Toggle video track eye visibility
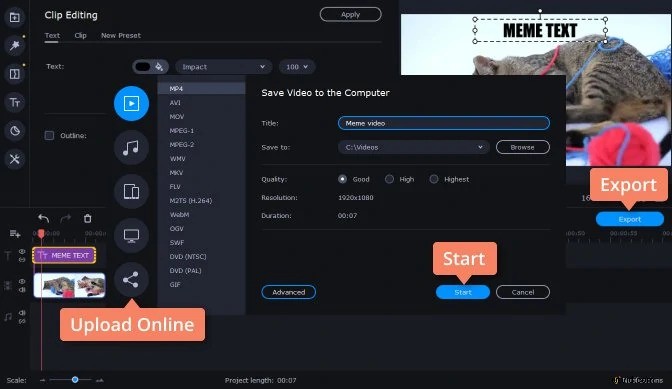This screenshot has height=389, width=672. pos(22,281)
